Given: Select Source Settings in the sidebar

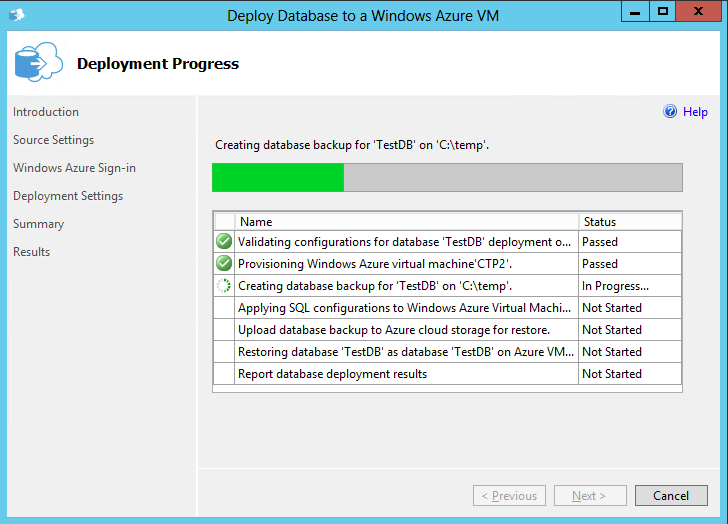Looking at the screenshot, I should [53, 140].
